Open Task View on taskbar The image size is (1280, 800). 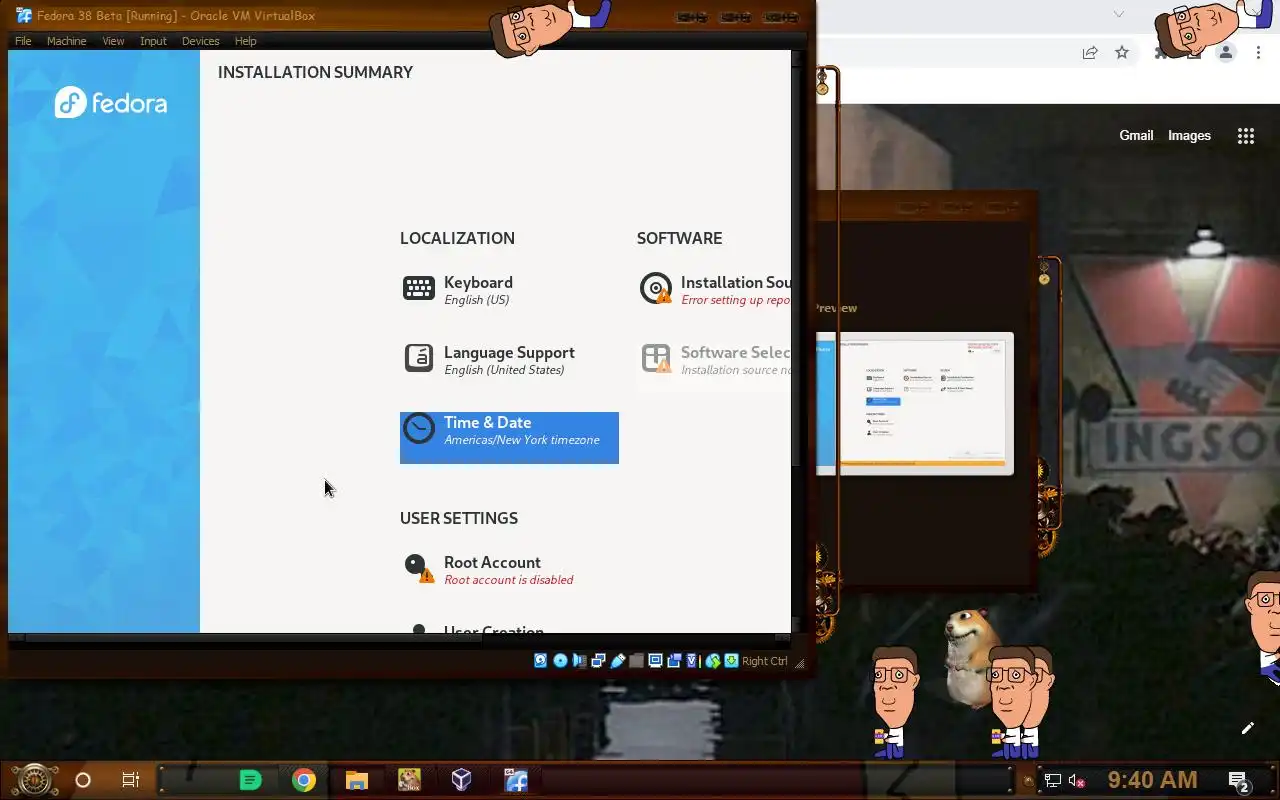pyautogui.click(x=130, y=780)
